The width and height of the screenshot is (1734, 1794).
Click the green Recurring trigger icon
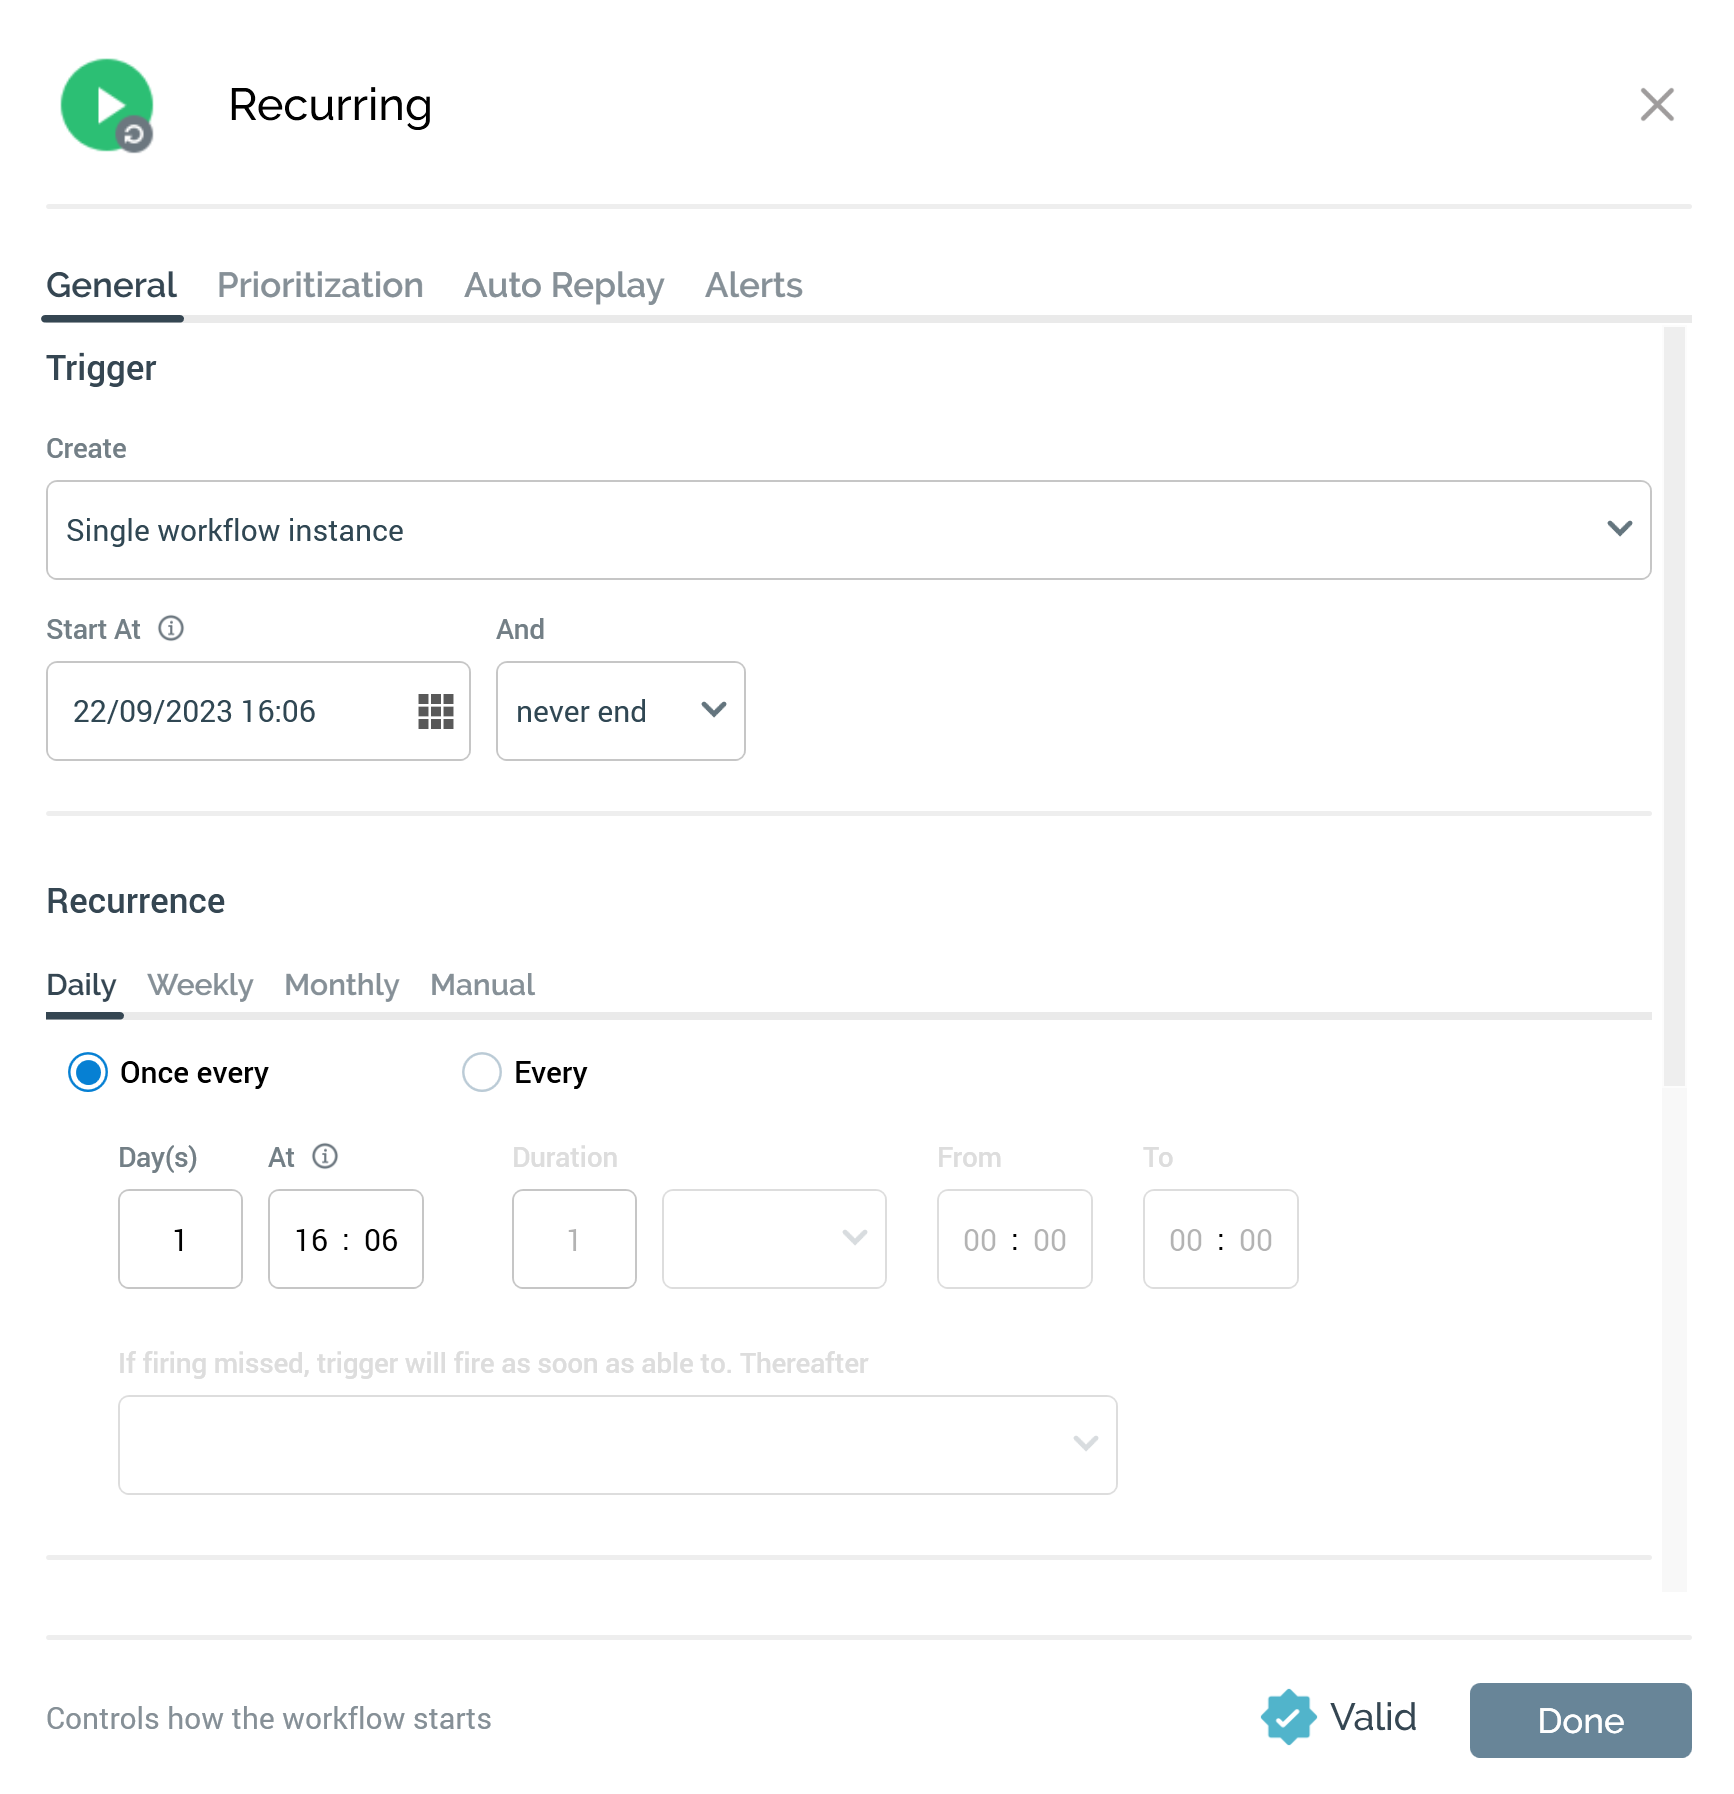pyautogui.click(x=107, y=105)
